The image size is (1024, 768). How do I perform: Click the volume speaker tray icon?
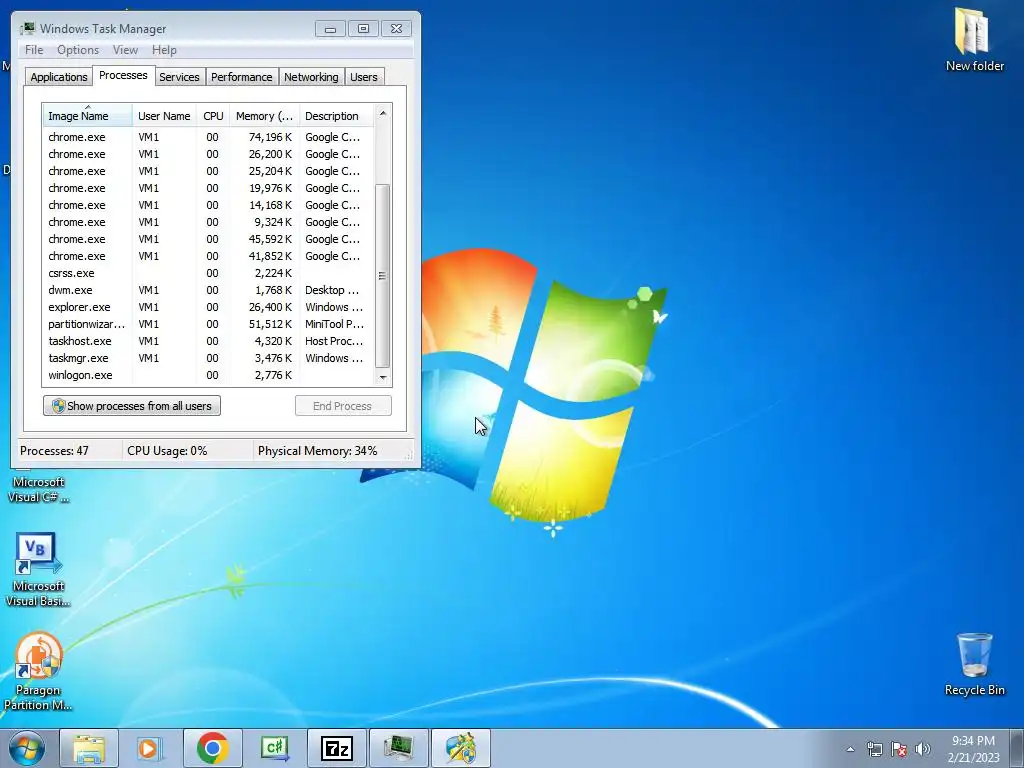coord(923,750)
